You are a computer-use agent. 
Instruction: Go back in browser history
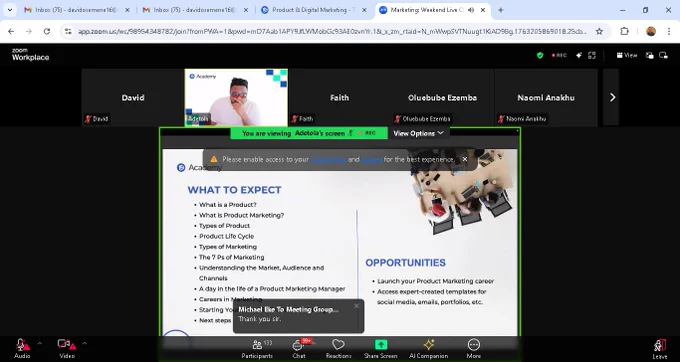click(x=11, y=31)
